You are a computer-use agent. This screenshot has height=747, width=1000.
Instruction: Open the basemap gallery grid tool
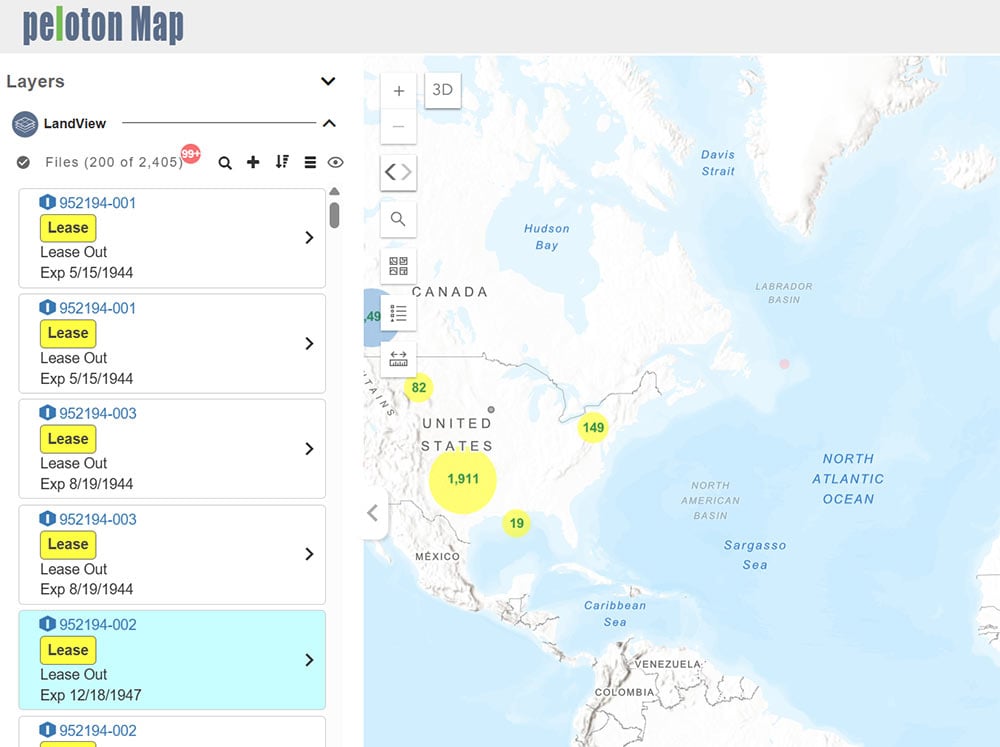click(x=398, y=266)
